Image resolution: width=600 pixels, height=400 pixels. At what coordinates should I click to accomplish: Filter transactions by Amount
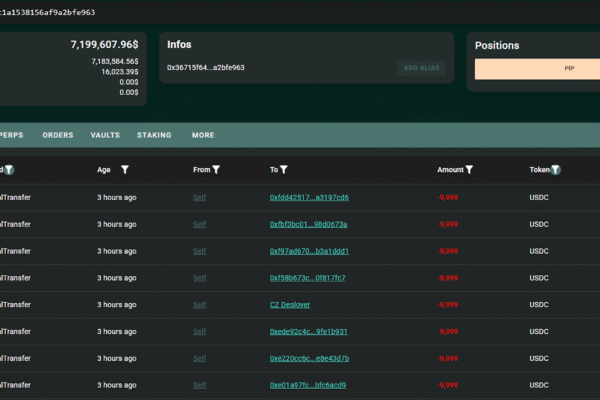469,170
